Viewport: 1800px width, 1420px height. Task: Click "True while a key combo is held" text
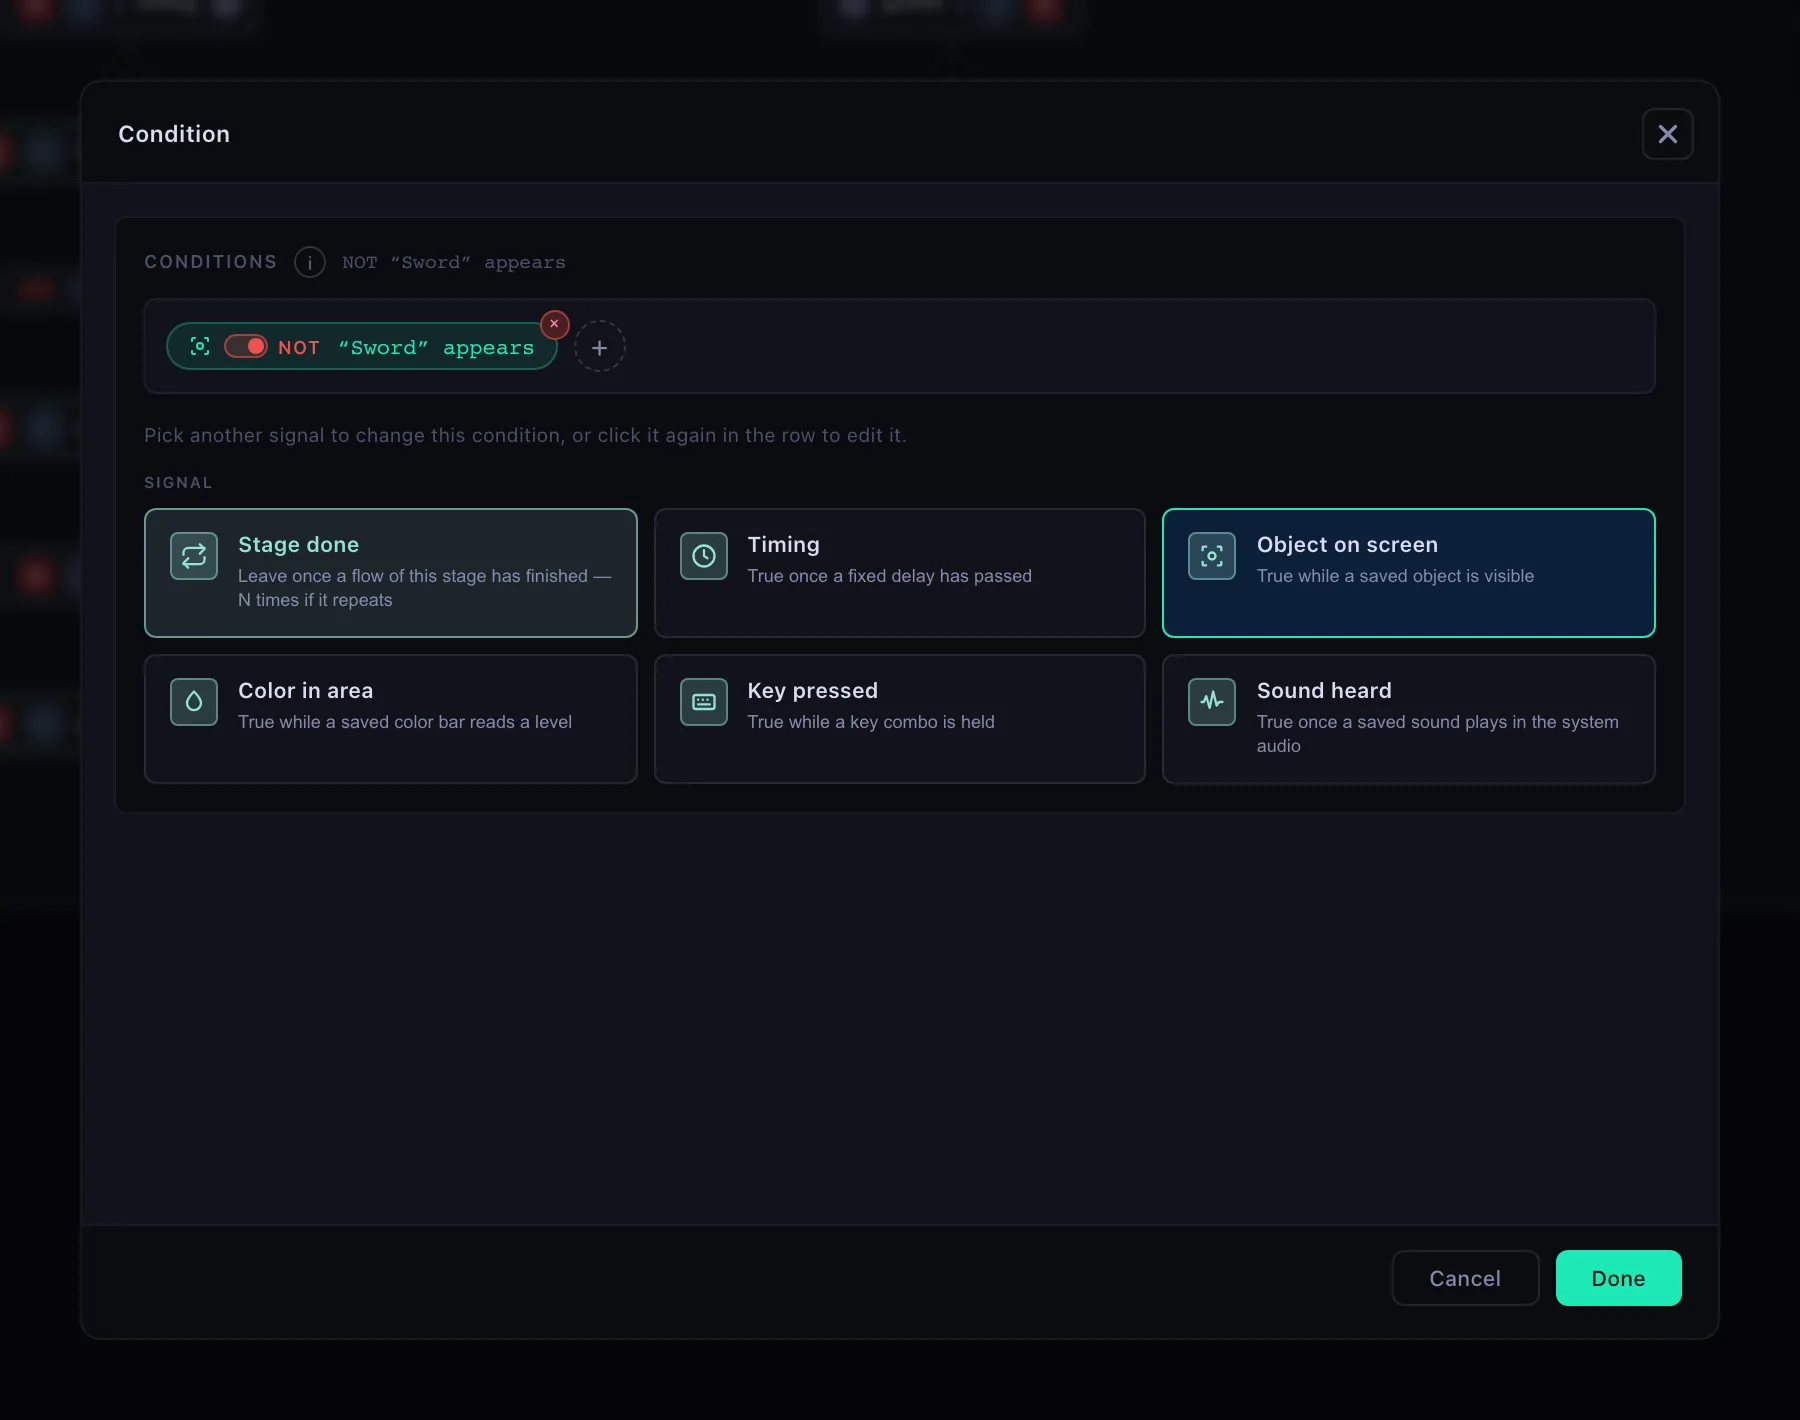point(870,722)
